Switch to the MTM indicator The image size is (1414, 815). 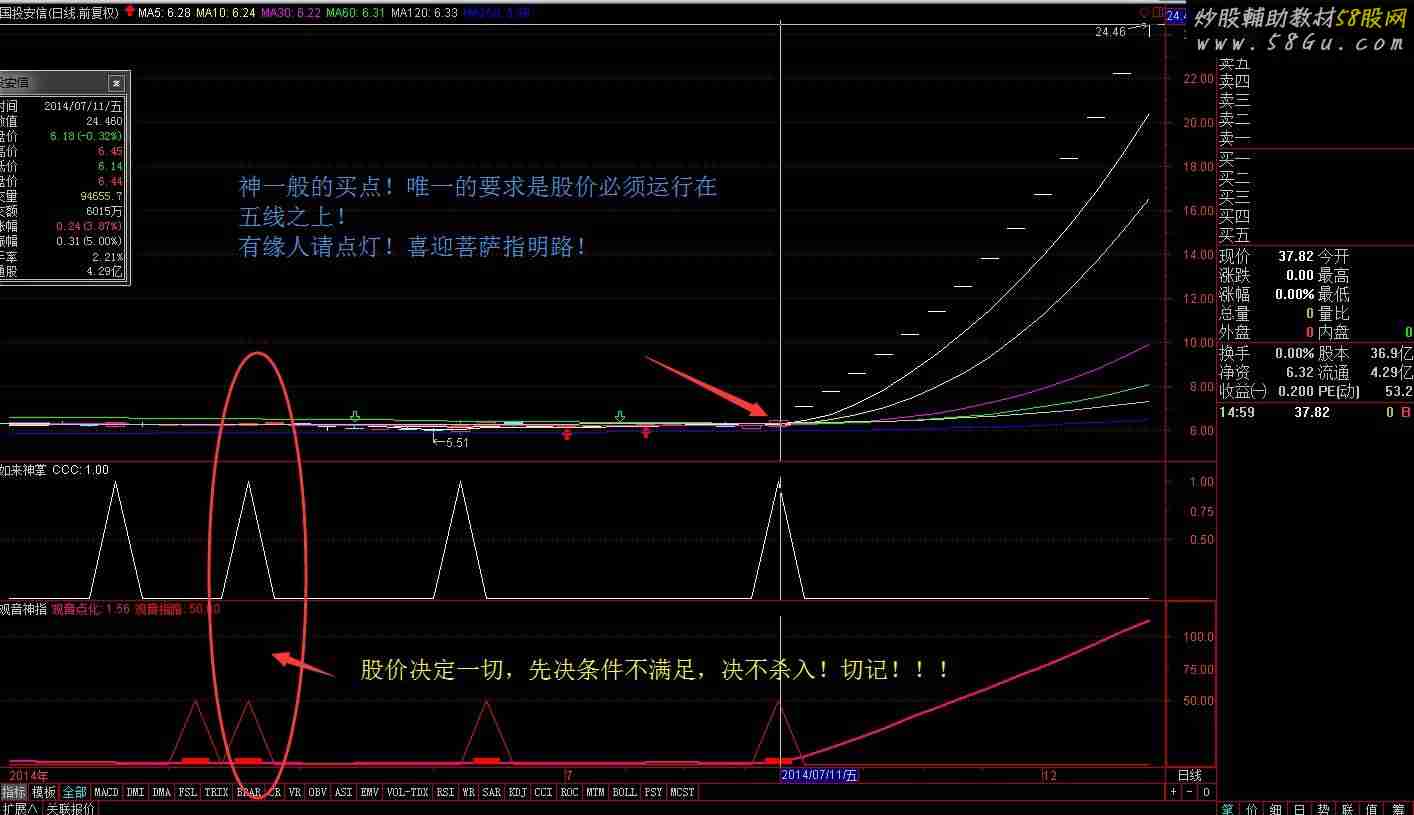pos(595,792)
